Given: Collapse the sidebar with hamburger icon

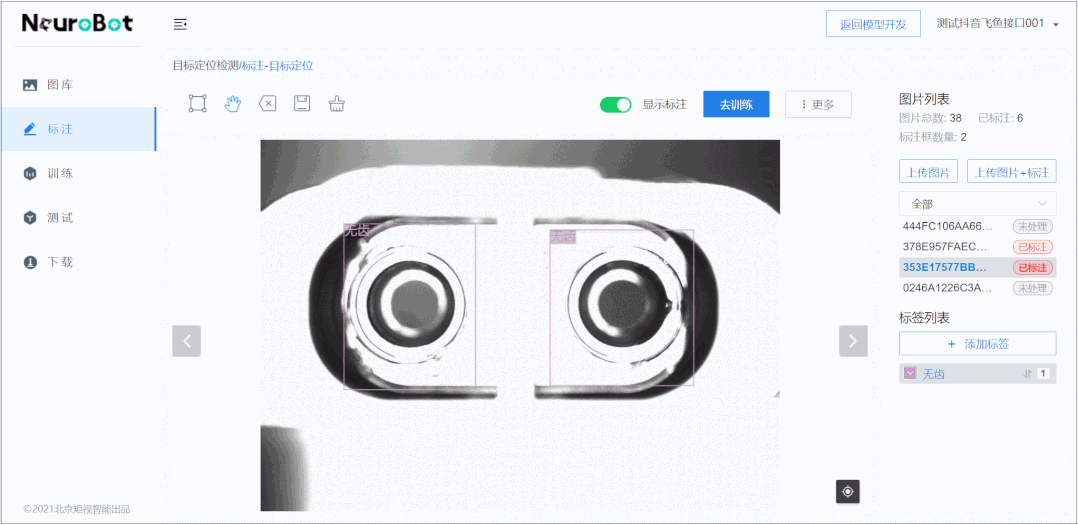Looking at the screenshot, I should click(180, 24).
